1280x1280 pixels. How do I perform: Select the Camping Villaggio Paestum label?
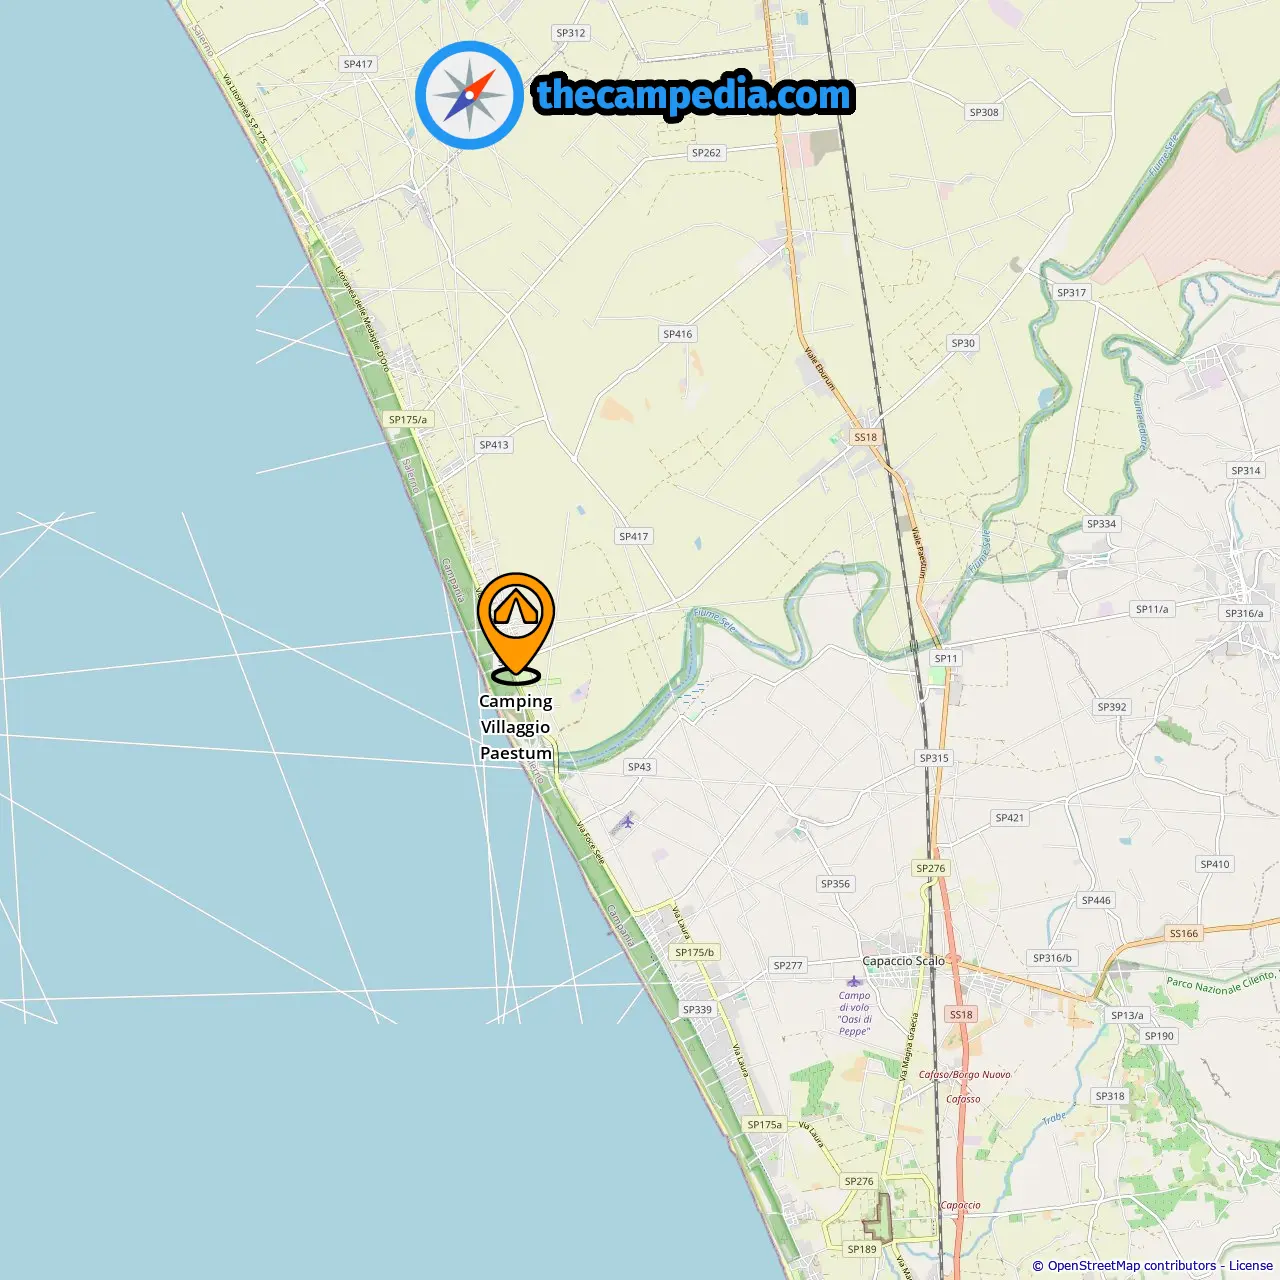pyautogui.click(x=516, y=727)
